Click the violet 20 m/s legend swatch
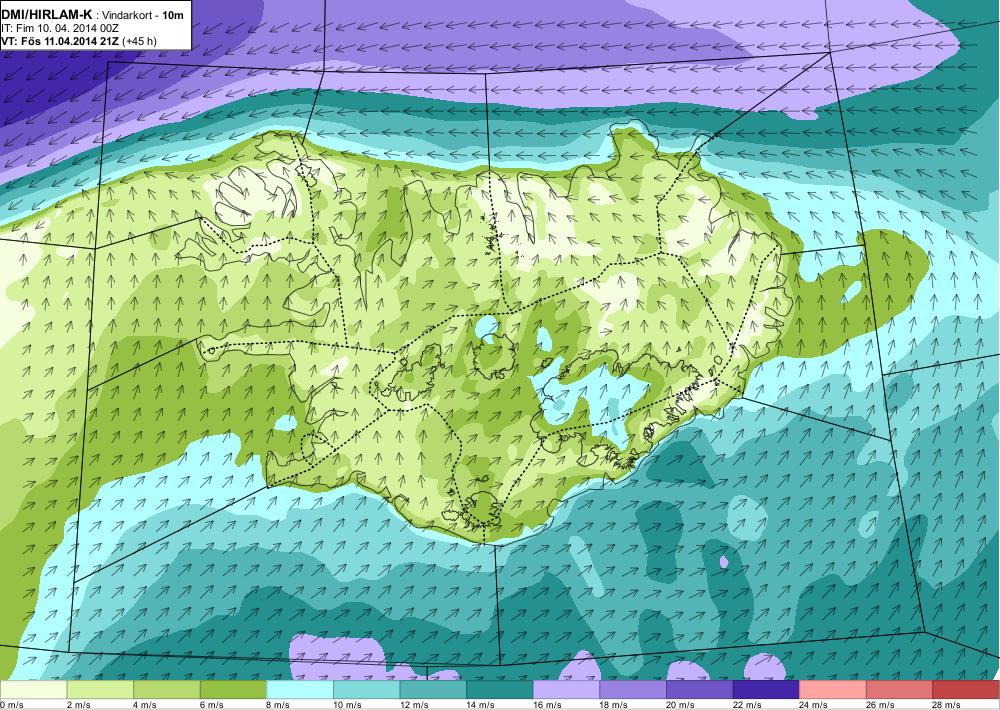This screenshot has height=710, width=1000. pyautogui.click(x=700, y=690)
